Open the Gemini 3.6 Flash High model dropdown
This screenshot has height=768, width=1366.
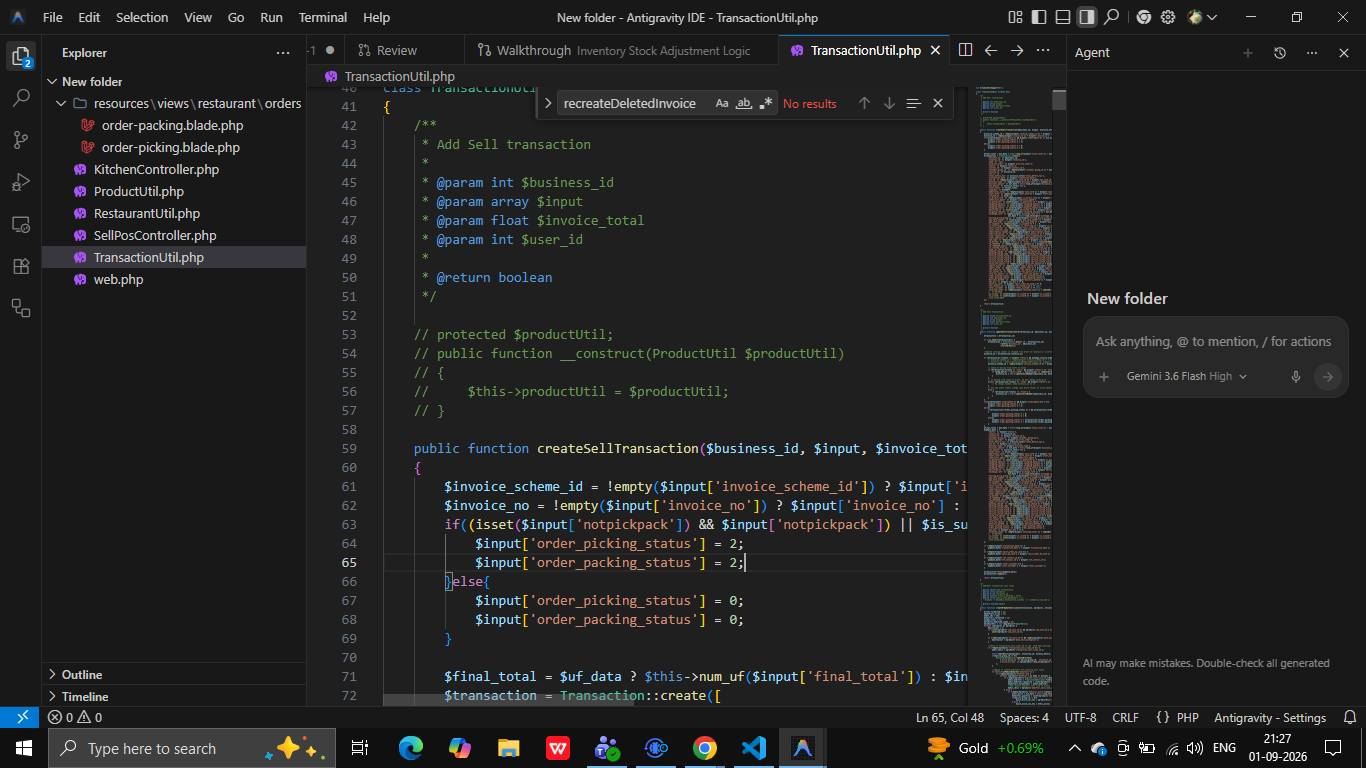(x=1186, y=377)
